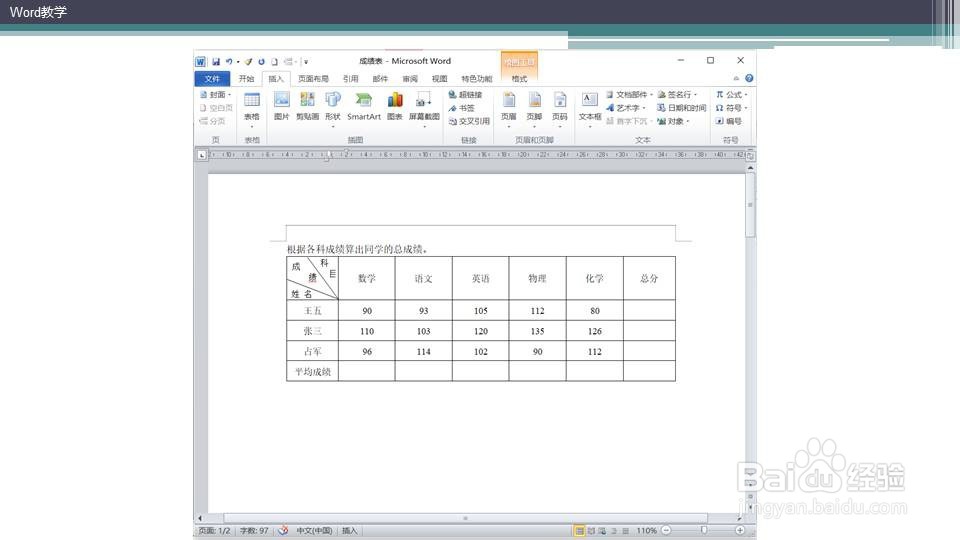Open the 签名行 (Signature Line) dropdown

pos(677,95)
